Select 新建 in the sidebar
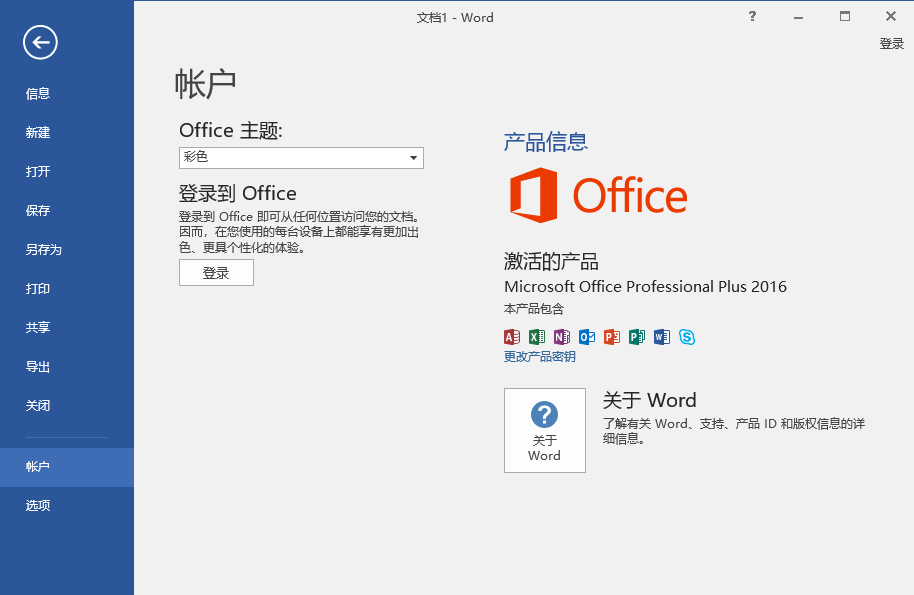The height and width of the screenshot is (595, 914). pos(38,133)
